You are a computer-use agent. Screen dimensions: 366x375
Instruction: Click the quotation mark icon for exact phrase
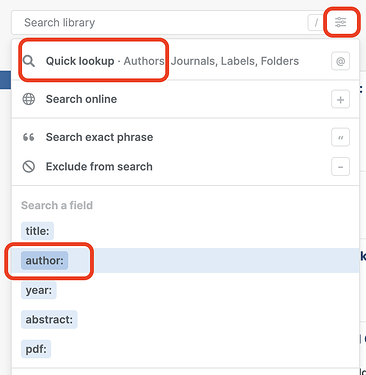[29, 137]
